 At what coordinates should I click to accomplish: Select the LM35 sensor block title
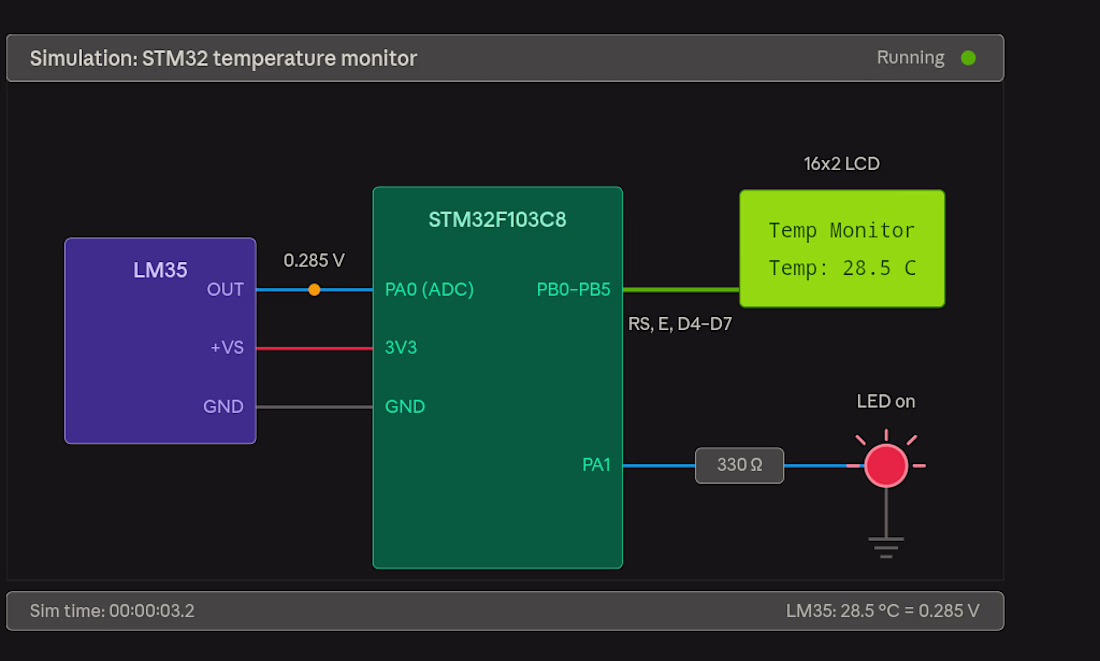(x=160, y=270)
